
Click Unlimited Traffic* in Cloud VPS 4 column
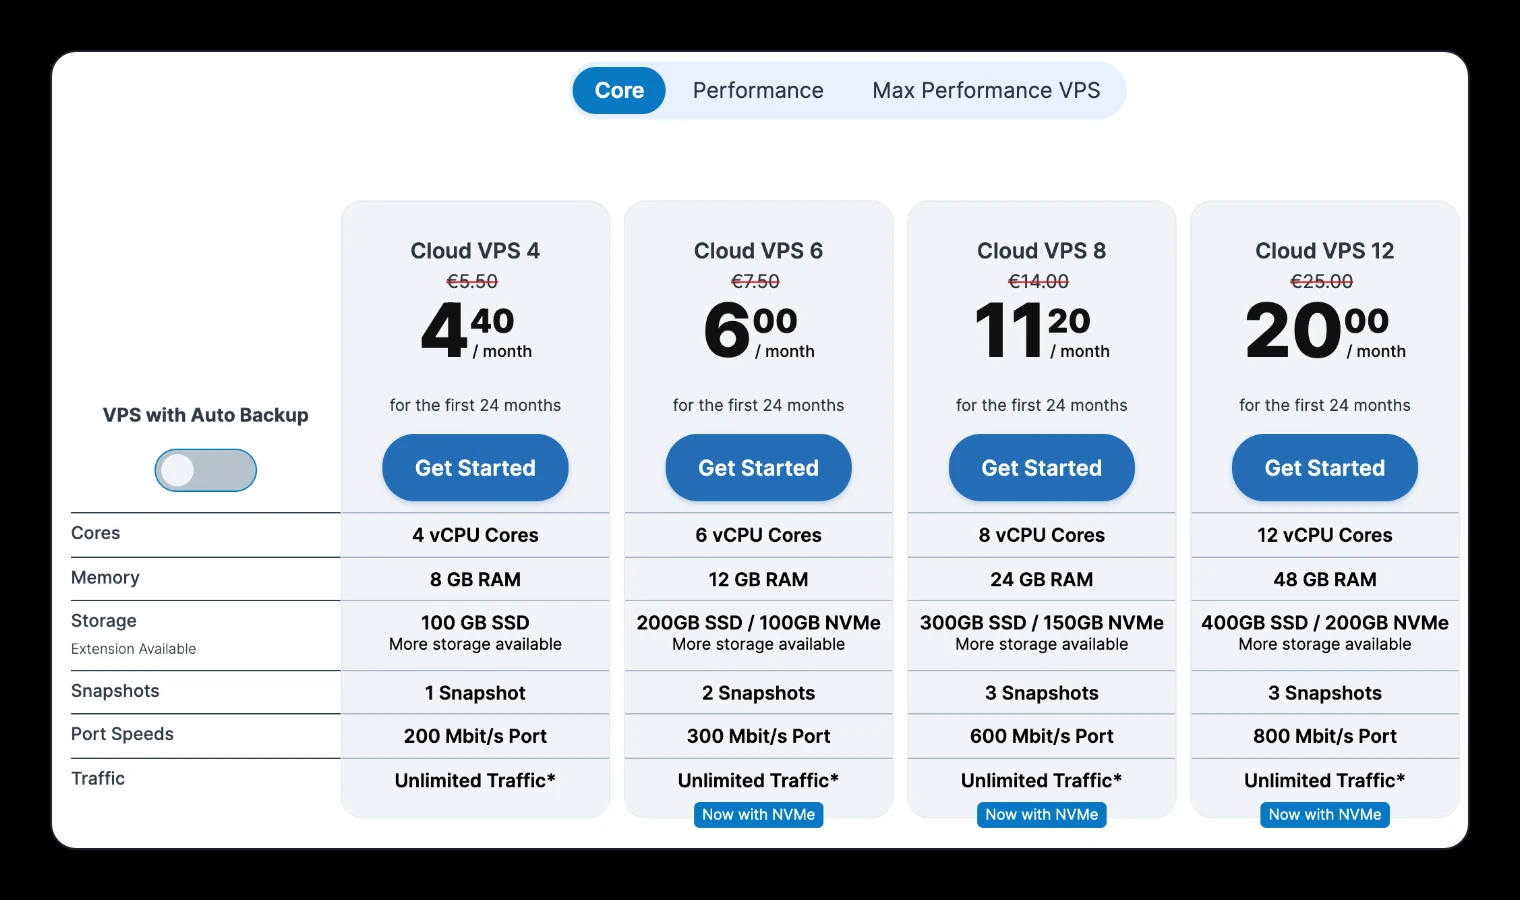(x=475, y=780)
